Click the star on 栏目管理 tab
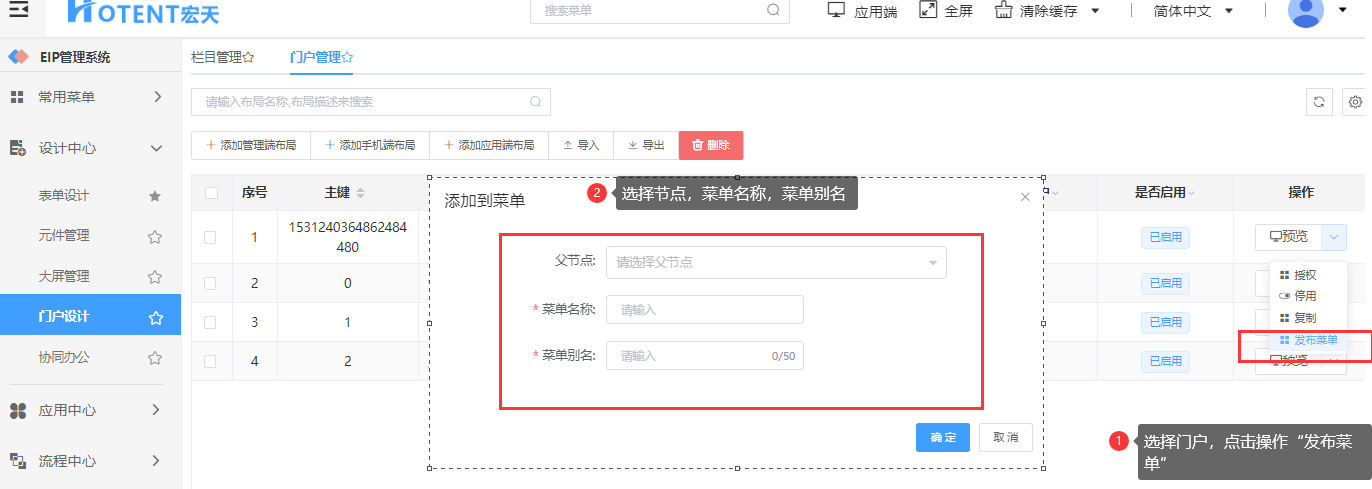 tap(248, 58)
